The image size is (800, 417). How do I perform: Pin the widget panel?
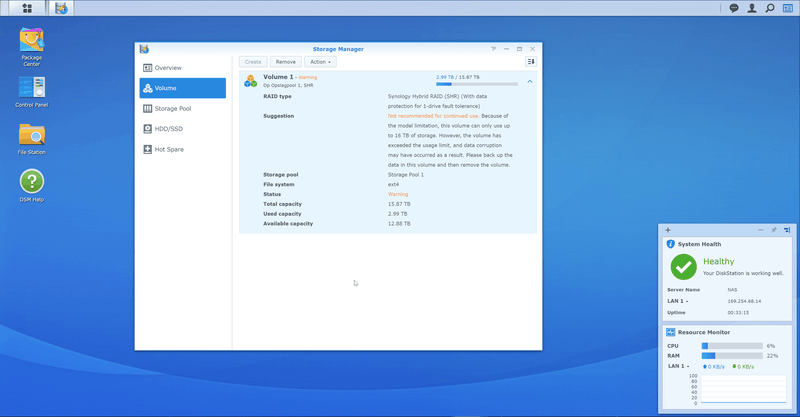tap(773, 230)
